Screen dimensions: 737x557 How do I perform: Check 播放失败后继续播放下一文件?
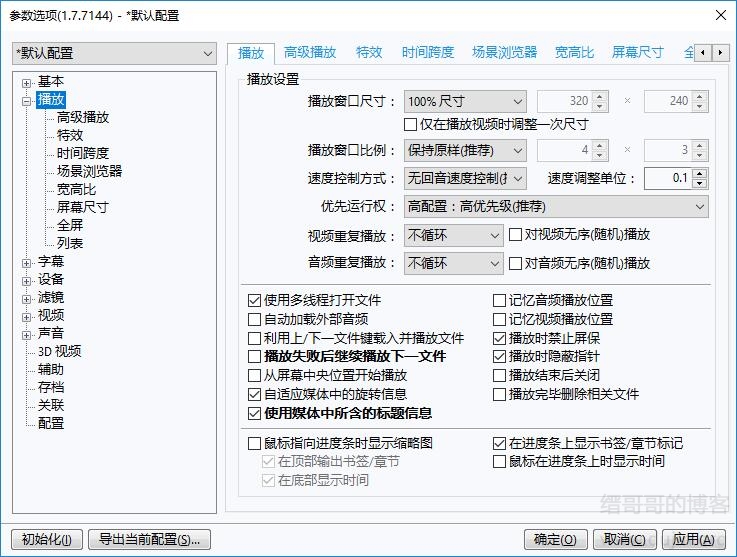point(254,356)
